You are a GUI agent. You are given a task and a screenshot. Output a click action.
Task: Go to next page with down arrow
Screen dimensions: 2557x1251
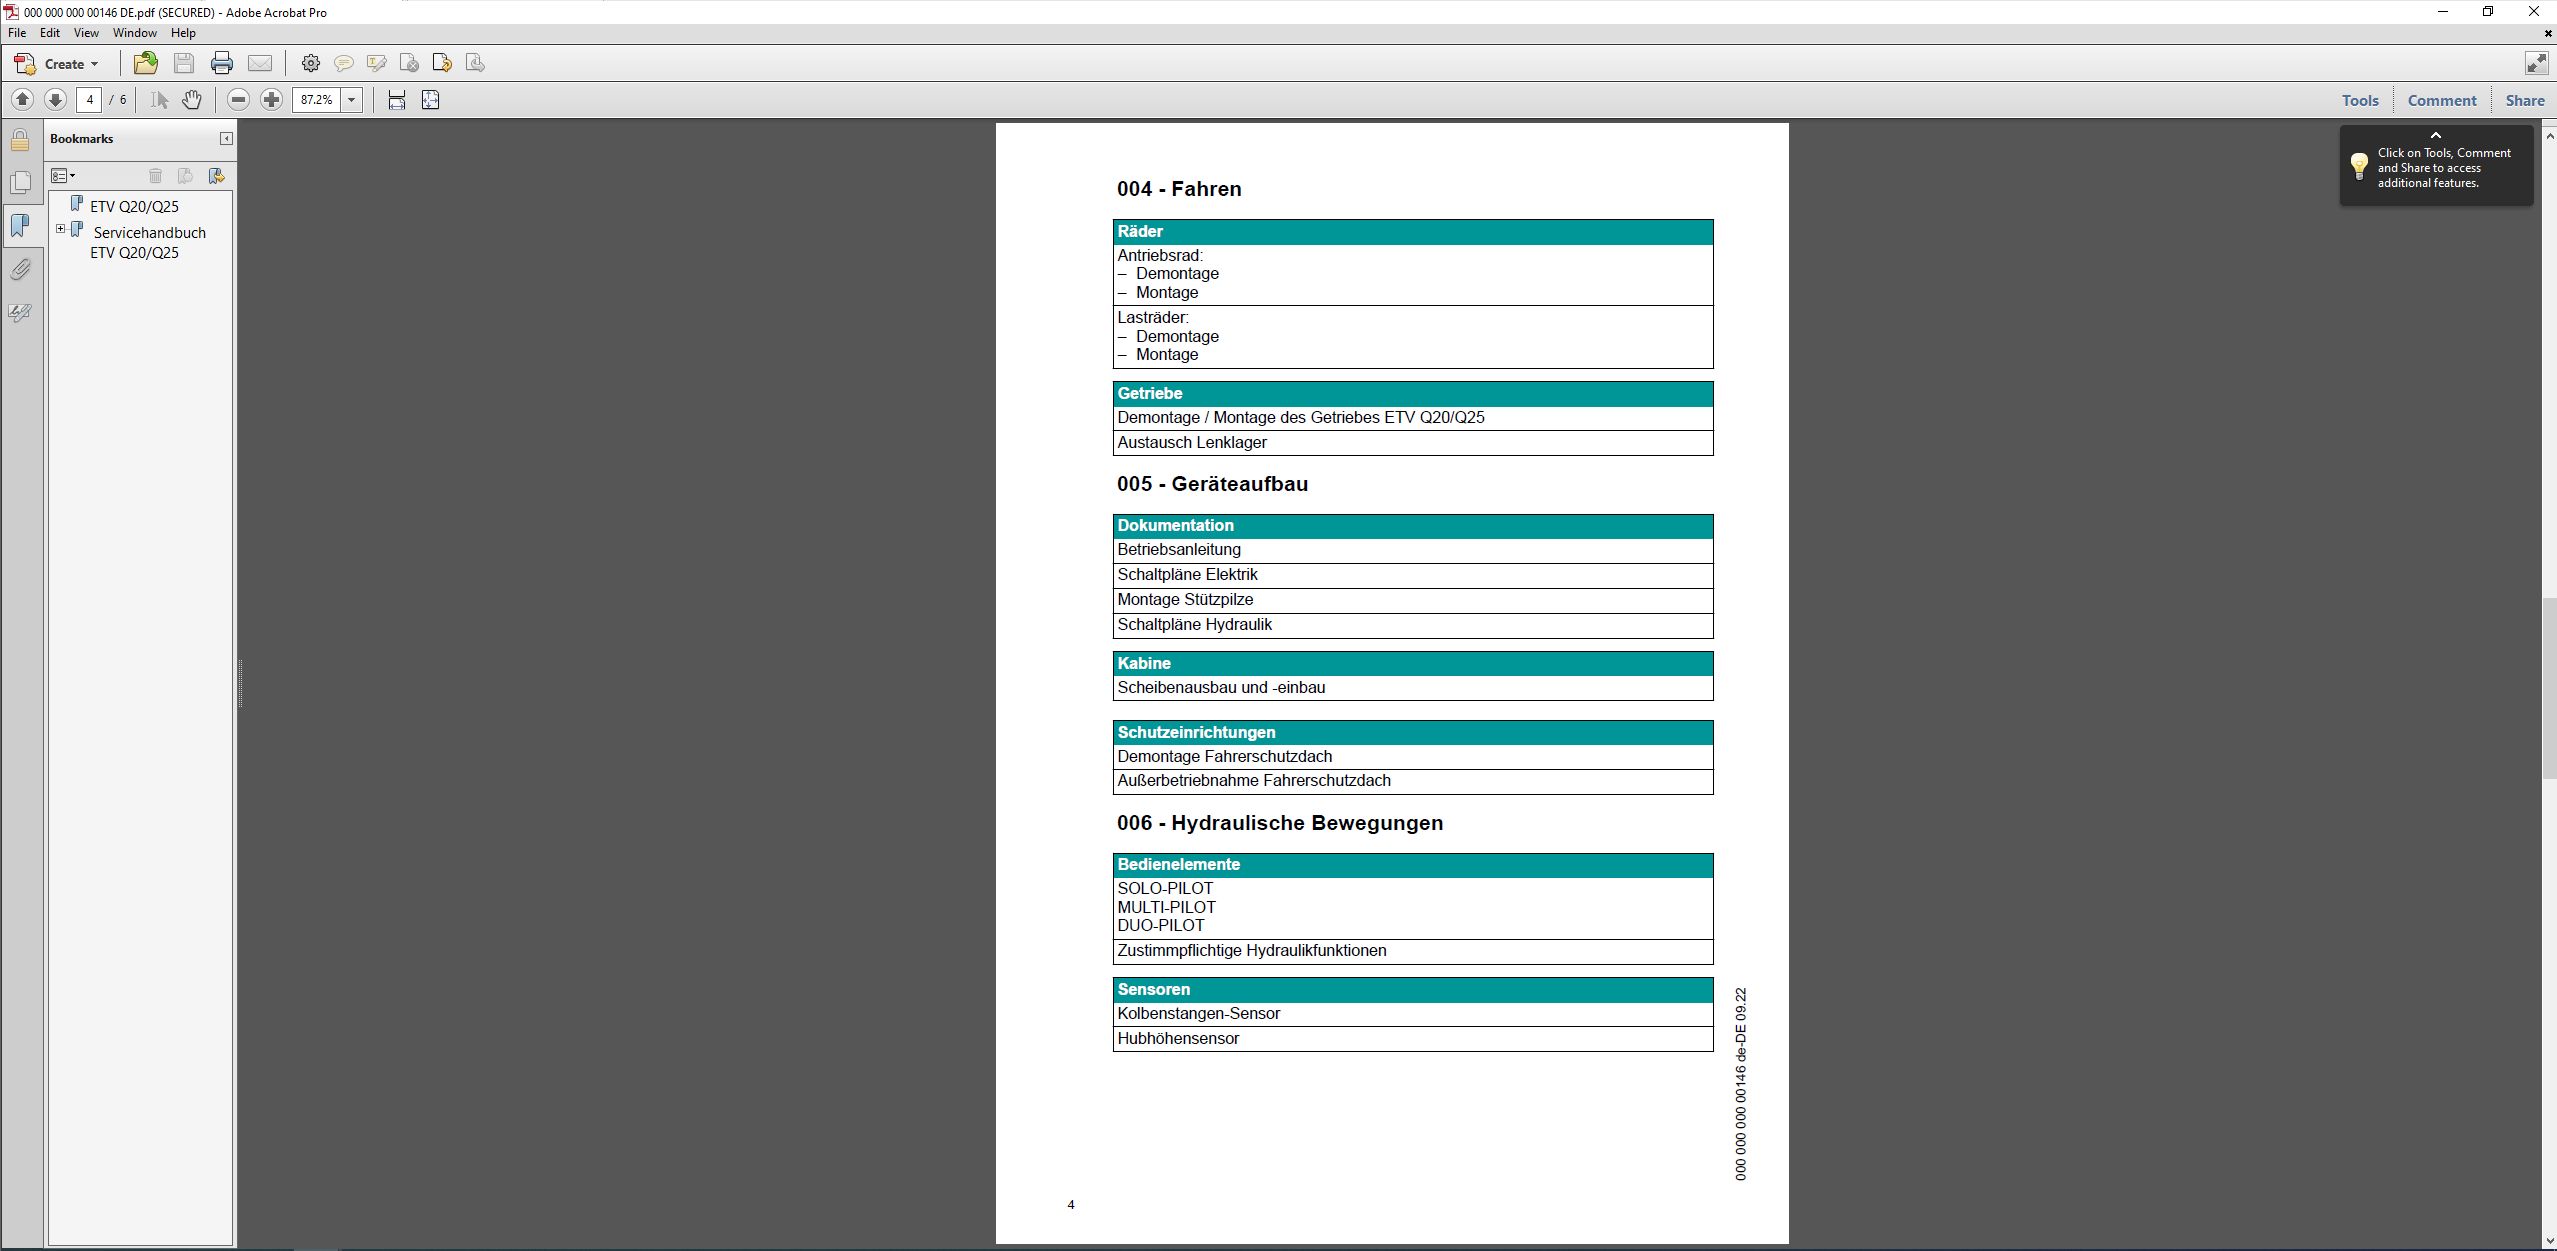(x=55, y=99)
